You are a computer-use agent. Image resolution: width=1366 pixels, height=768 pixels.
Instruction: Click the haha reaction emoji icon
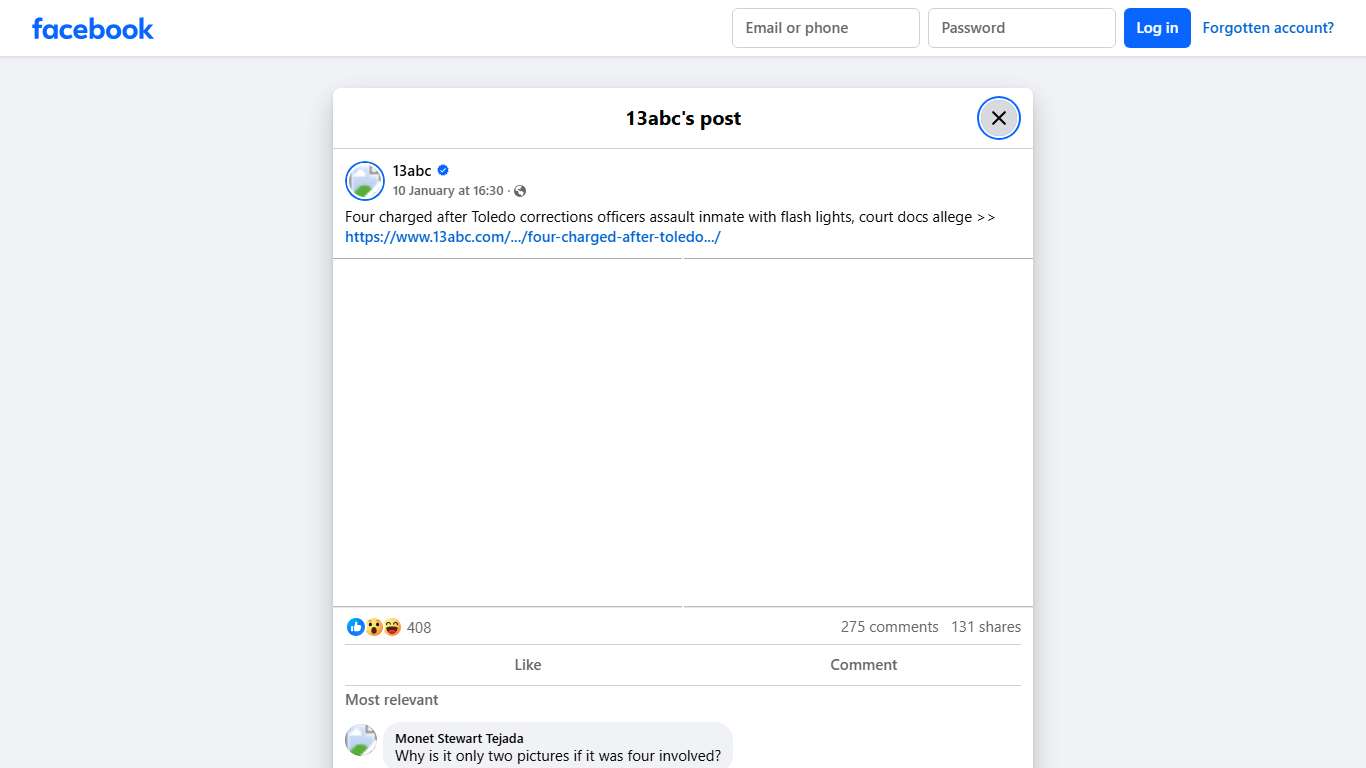[x=392, y=627]
